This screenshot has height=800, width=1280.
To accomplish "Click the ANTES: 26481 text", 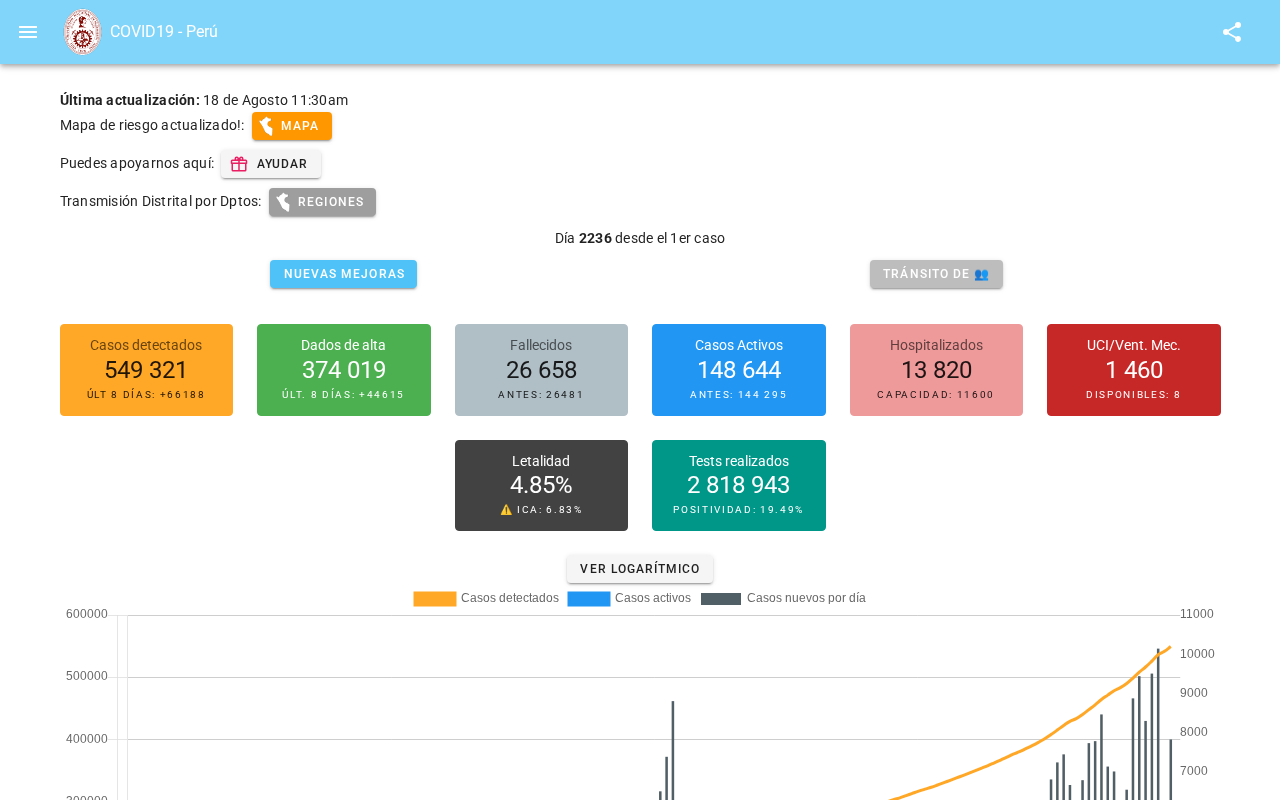I will (541, 395).
